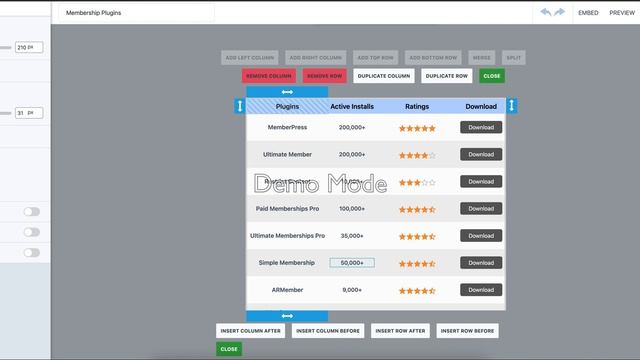Select the 50,000+ selected cell
This screenshot has height=360, width=640.
[x=352, y=263]
